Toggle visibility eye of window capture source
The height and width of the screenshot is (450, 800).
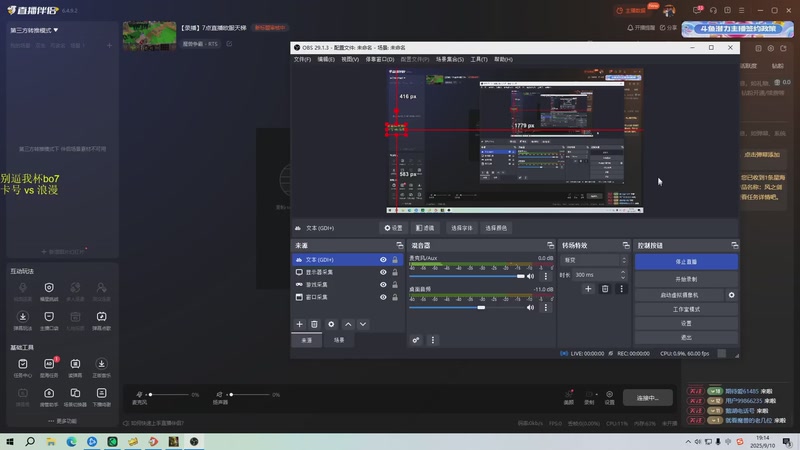pos(383,297)
